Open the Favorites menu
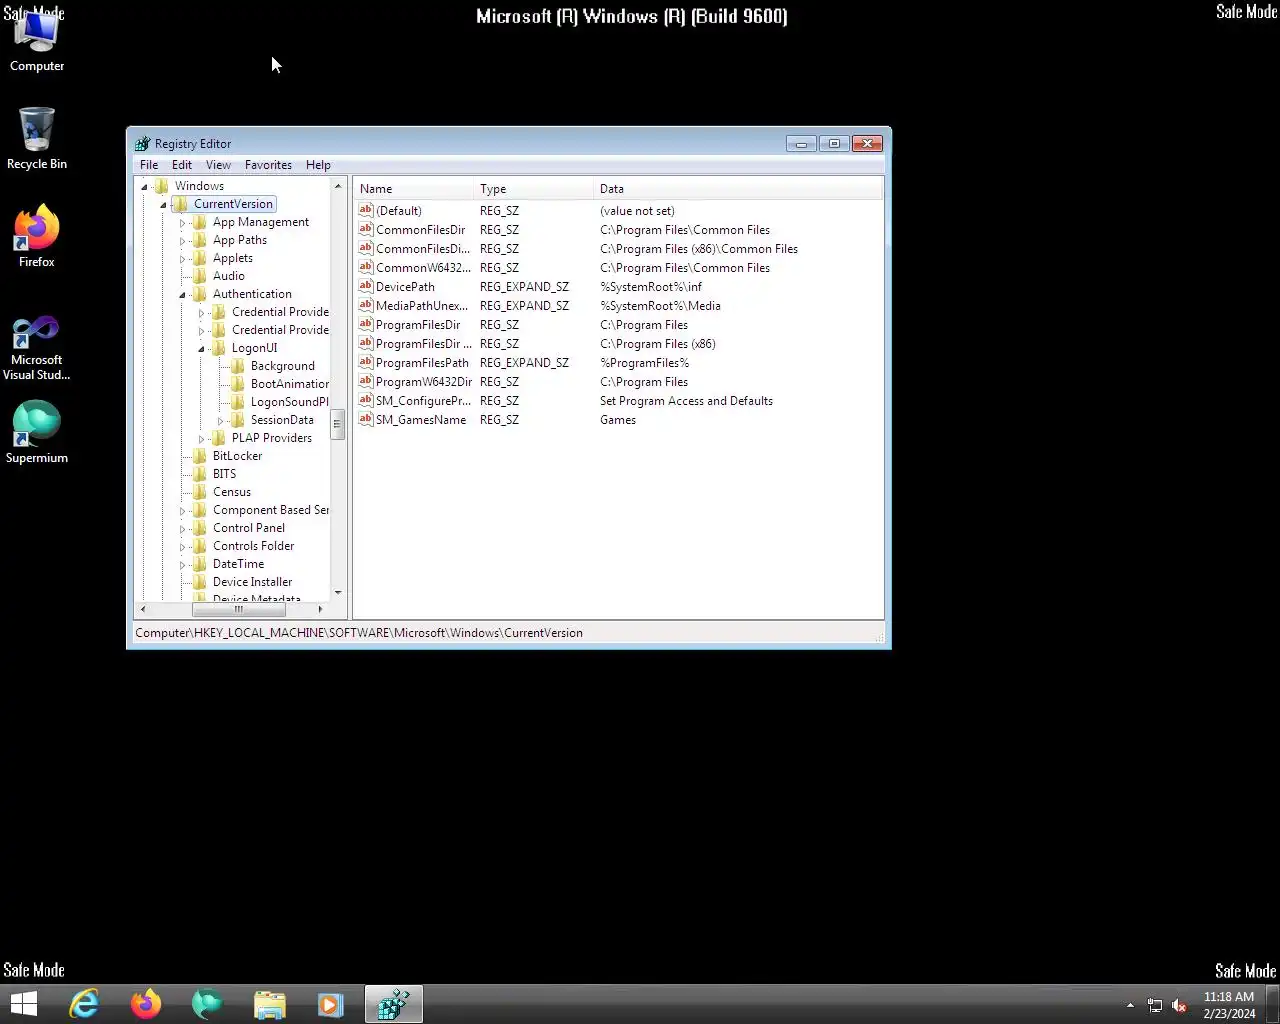 268,165
